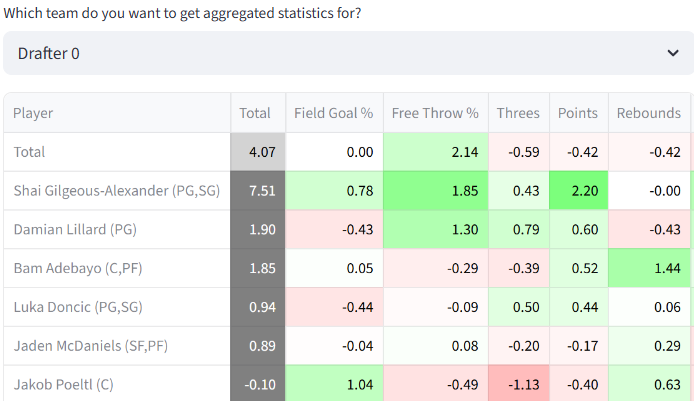Click Bam Adebayo's Rebounds value 1.44

648,268
